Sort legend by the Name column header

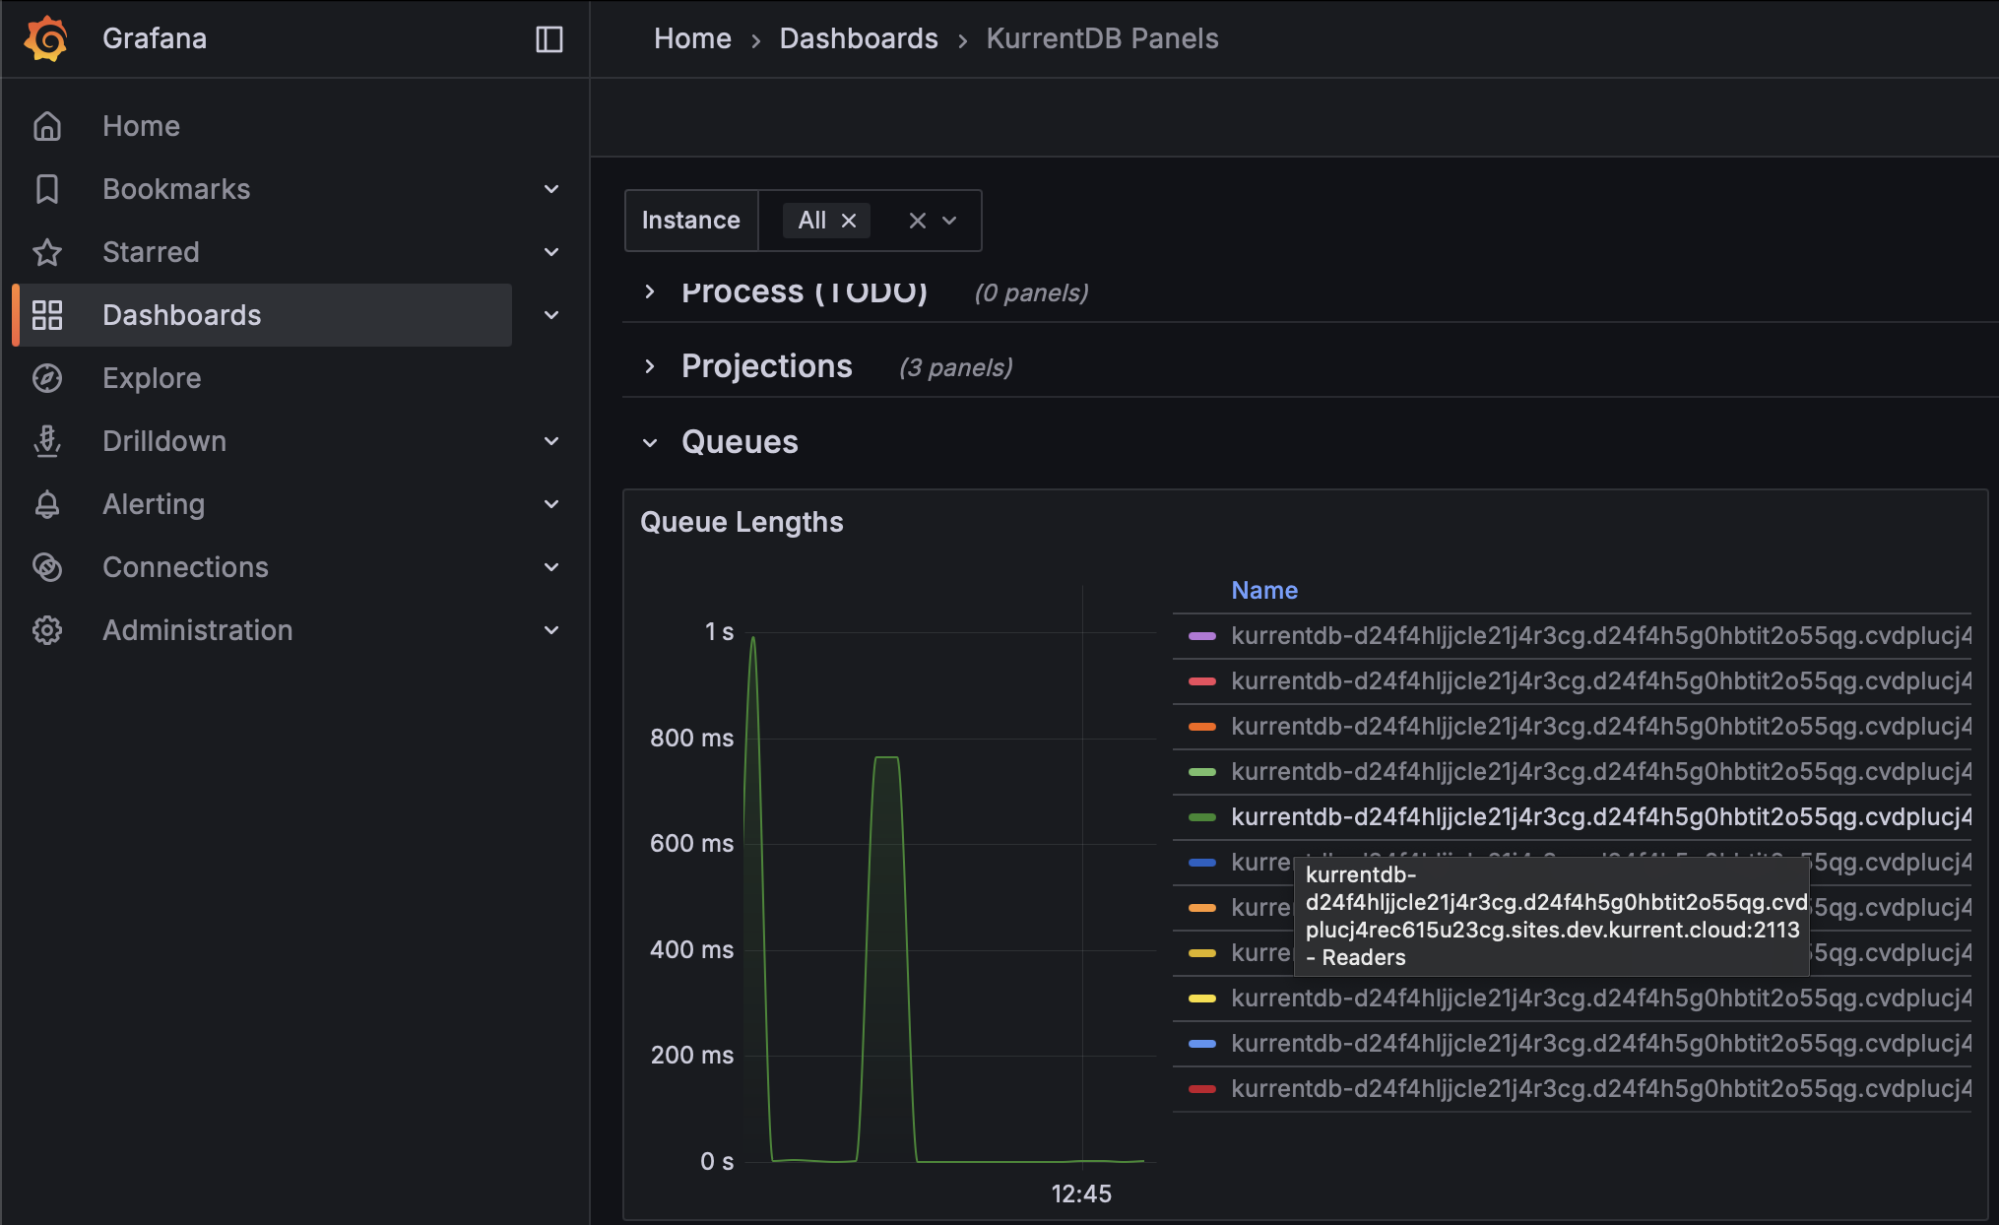coord(1264,590)
